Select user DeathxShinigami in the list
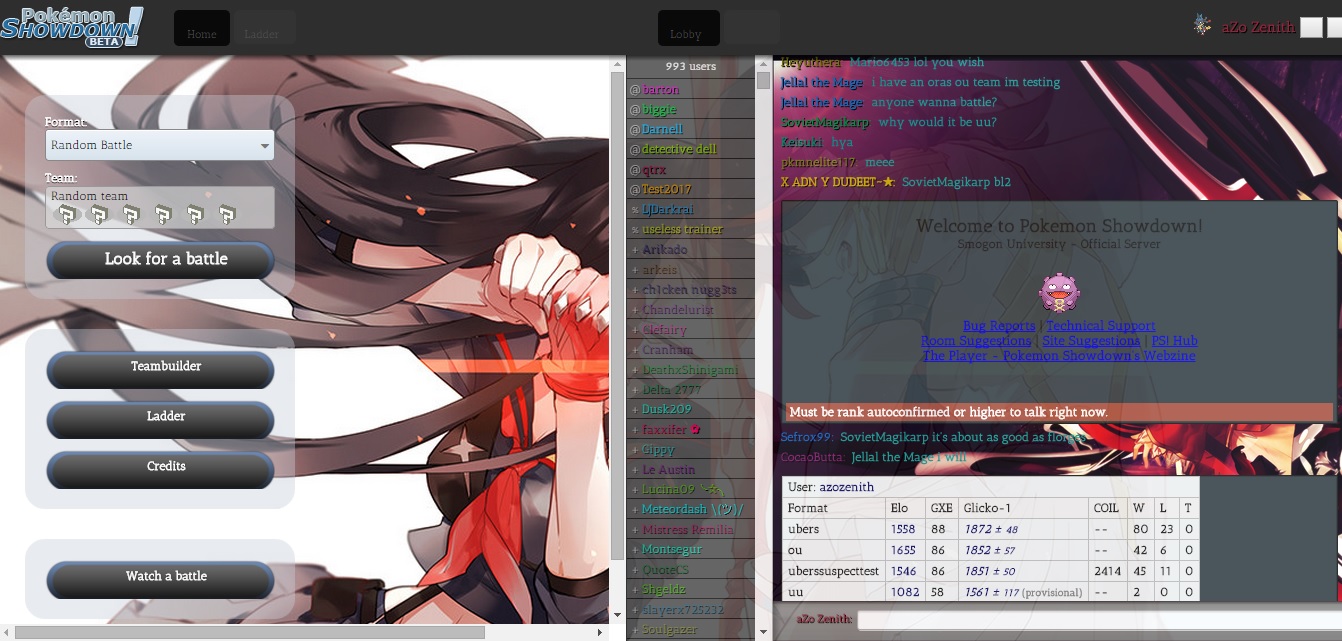The height and width of the screenshot is (641, 1342). [x=691, y=370]
